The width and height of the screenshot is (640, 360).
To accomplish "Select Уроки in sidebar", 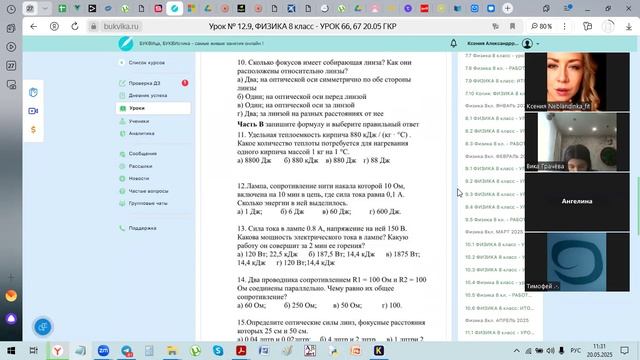I will [153, 108].
